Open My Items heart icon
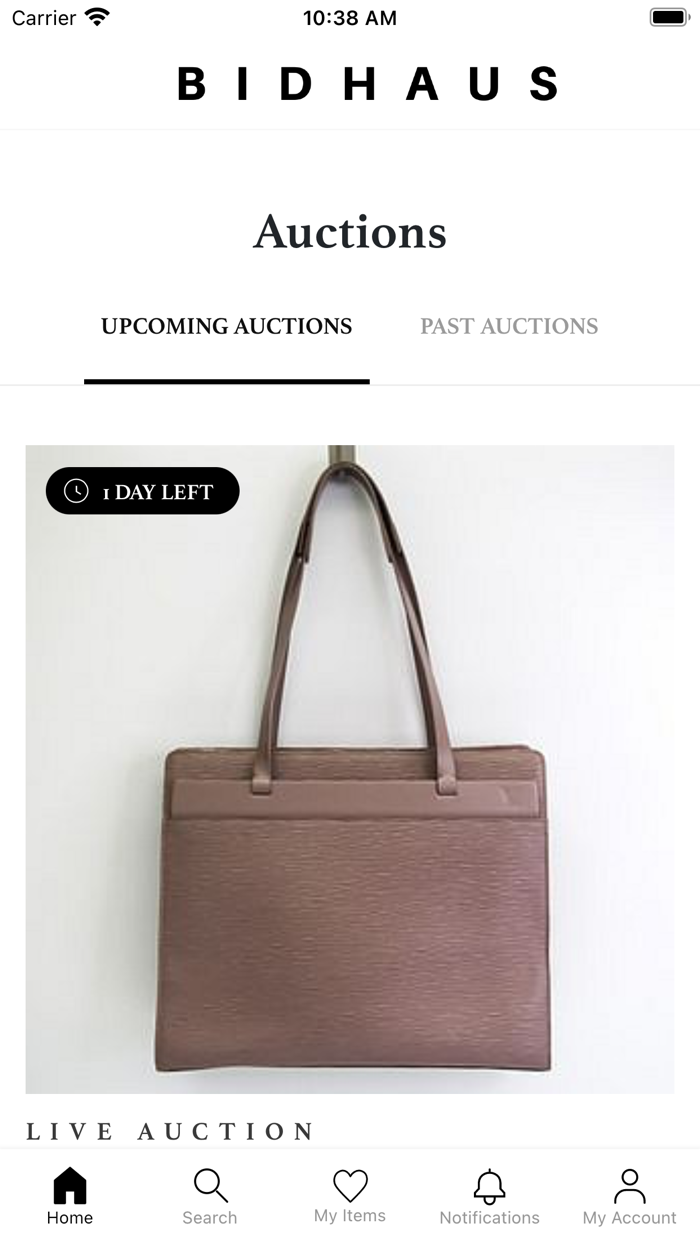 (x=350, y=1185)
